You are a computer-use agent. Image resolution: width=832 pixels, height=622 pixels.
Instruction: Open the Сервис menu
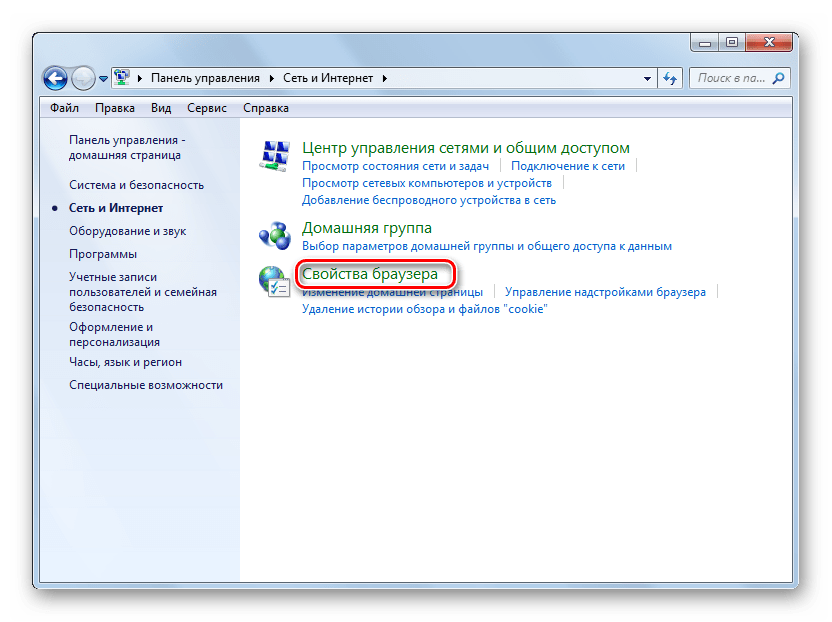point(207,108)
